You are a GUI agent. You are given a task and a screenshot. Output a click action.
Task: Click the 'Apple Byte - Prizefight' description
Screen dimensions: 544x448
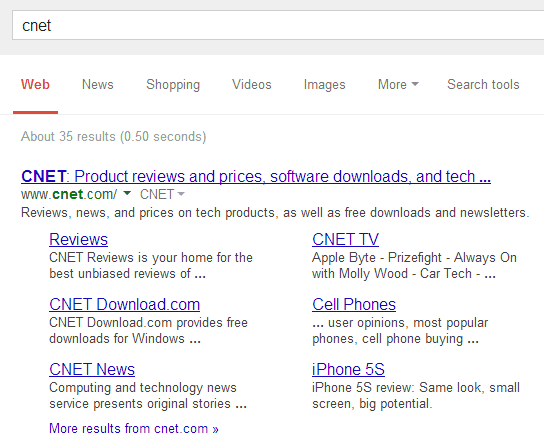coord(414,265)
